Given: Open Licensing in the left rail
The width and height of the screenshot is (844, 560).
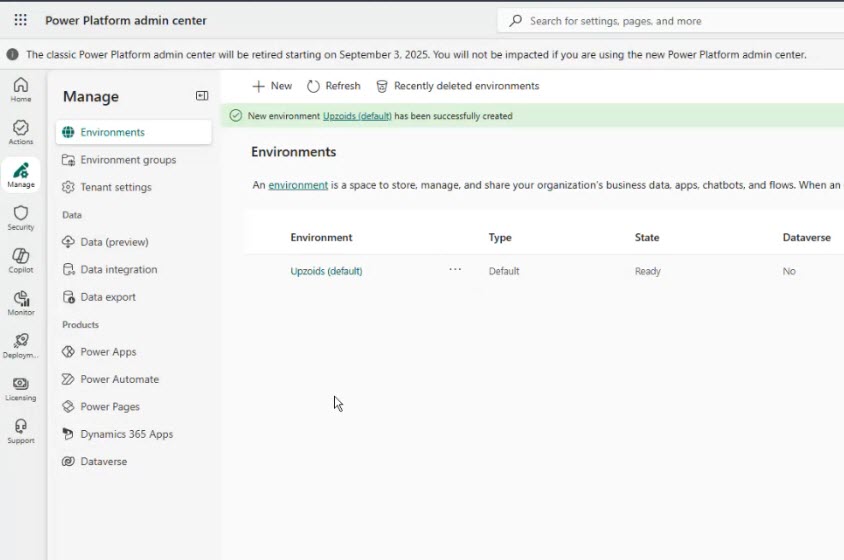Looking at the screenshot, I should (x=21, y=389).
